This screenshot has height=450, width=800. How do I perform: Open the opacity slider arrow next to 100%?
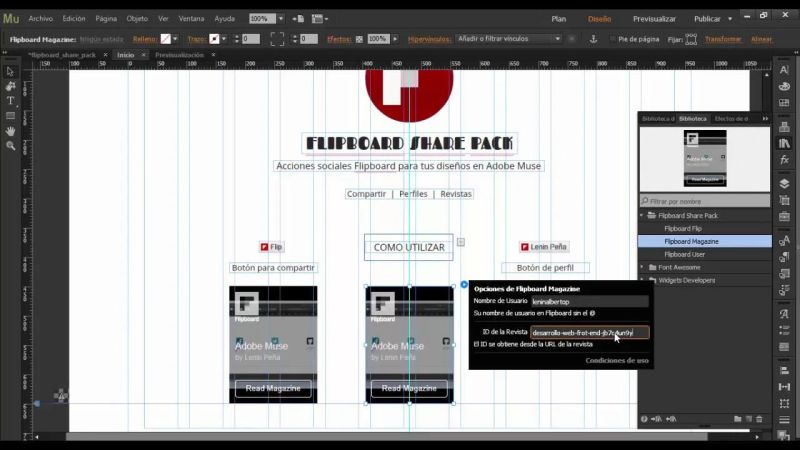coord(395,39)
